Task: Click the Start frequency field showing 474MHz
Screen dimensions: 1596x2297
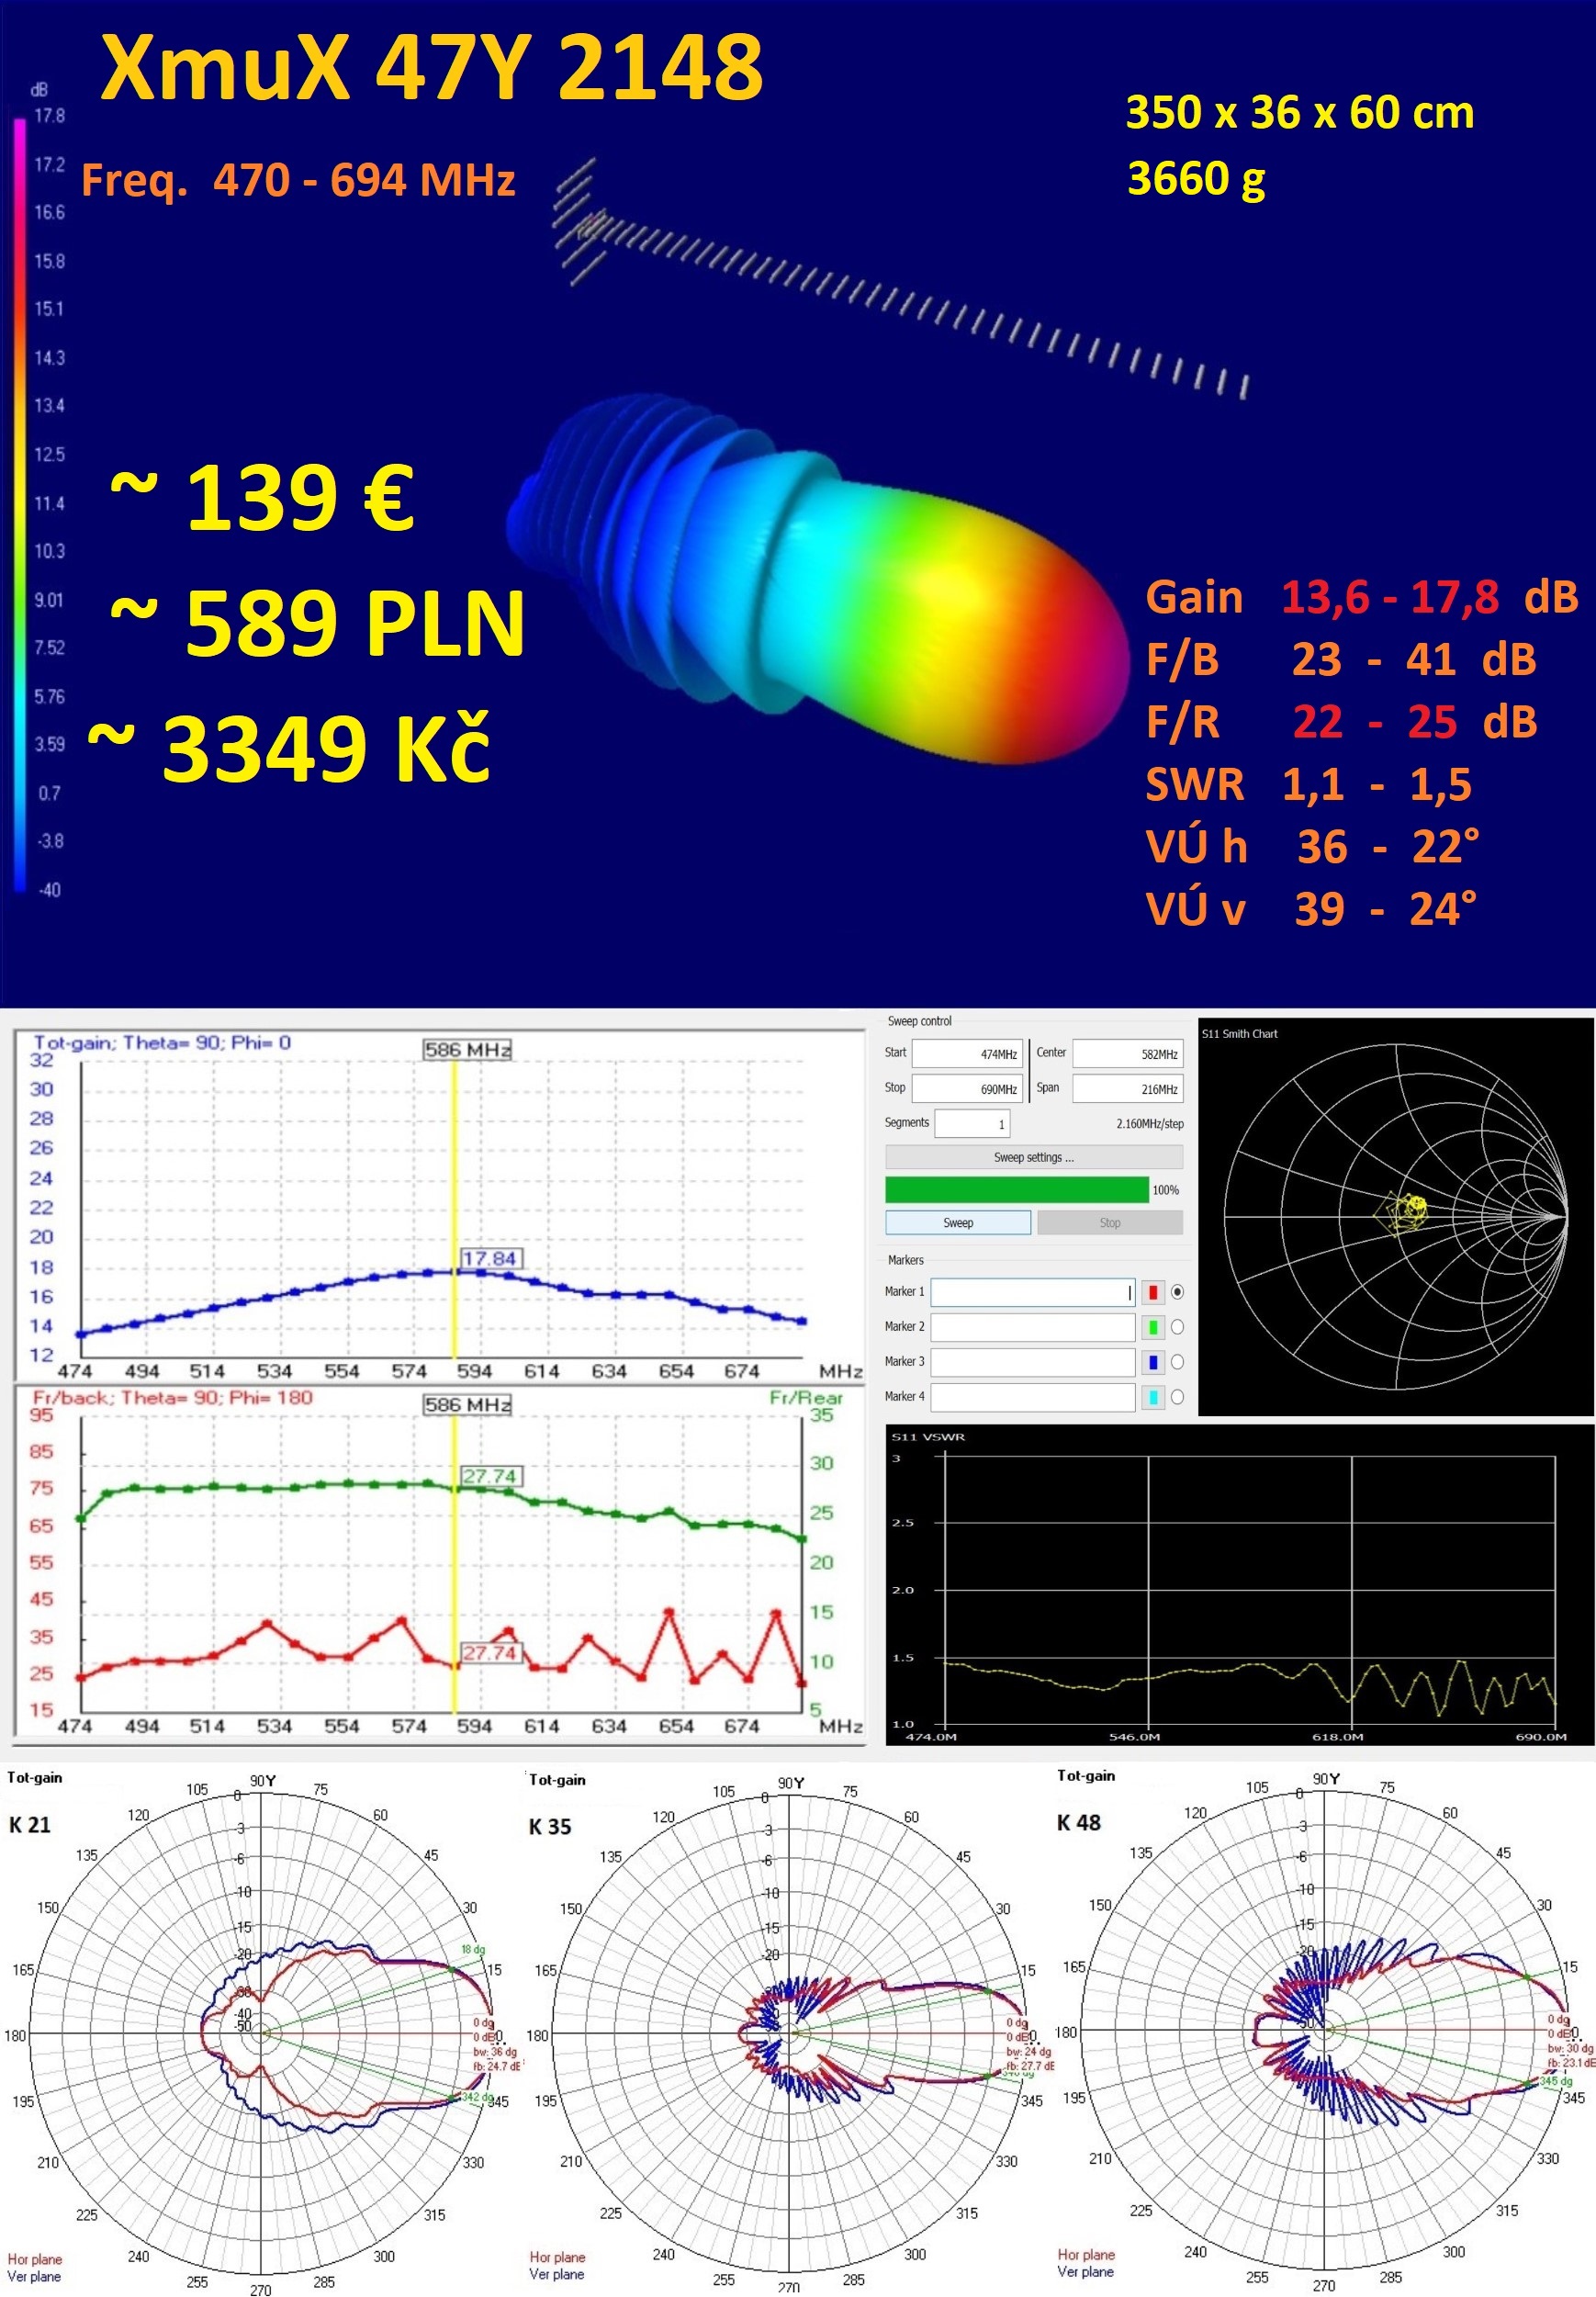Action: tap(967, 1054)
